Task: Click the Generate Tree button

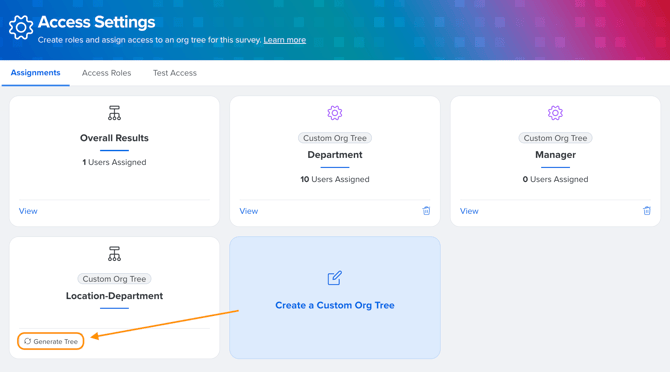Action: pyautogui.click(x=50, y=341)
